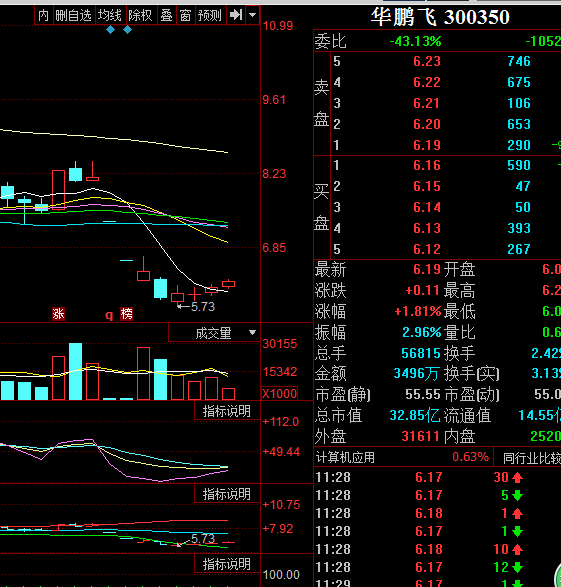Select sell level 1 price 6.19
Image resolution: width=561 pixels, height=587 pixels.
427,145
